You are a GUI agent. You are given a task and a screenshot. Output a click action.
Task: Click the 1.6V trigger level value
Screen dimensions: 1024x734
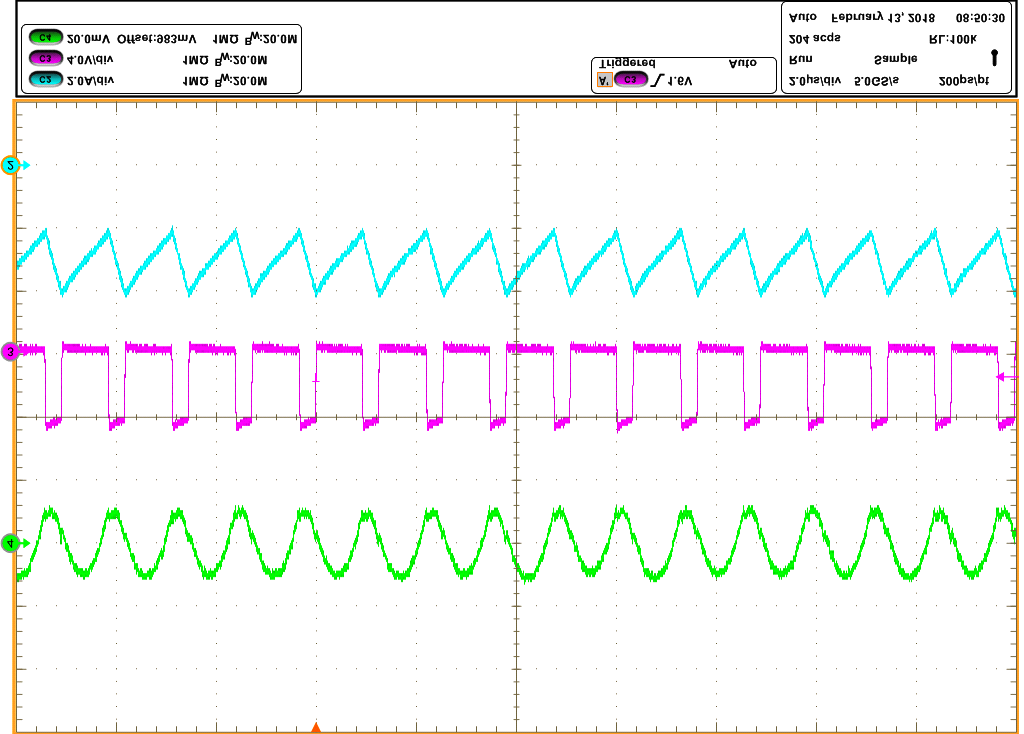click(681, 80)
